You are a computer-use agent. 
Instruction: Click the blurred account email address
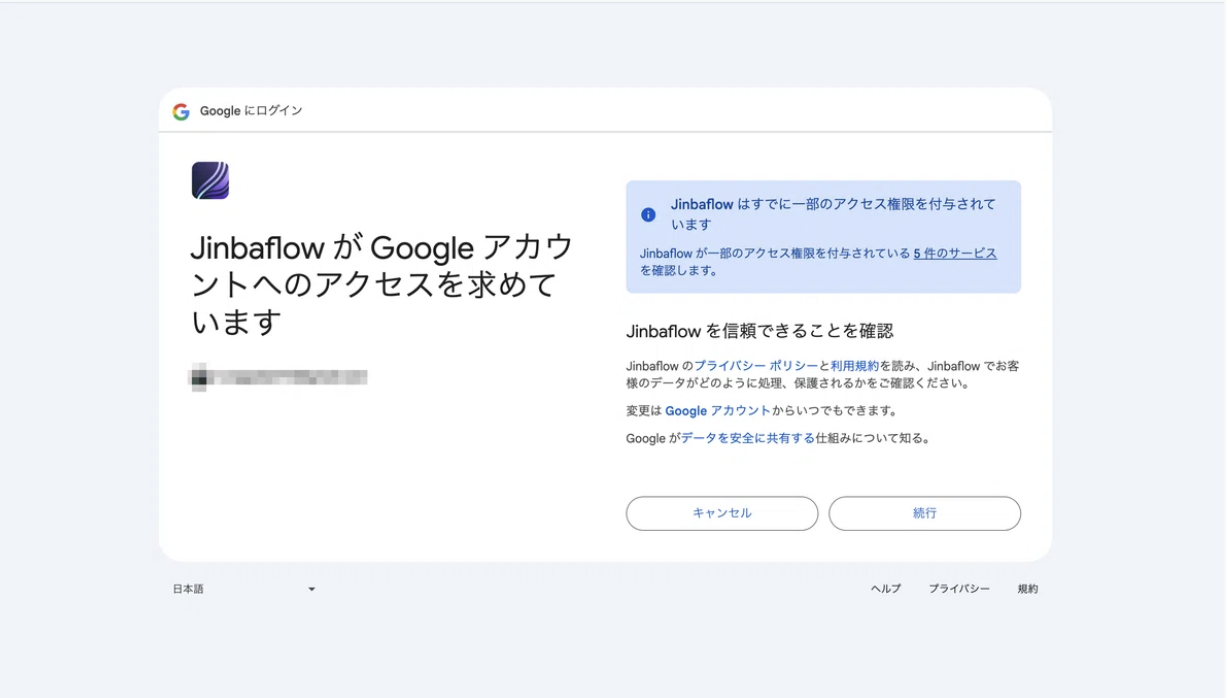coord(279,377)
